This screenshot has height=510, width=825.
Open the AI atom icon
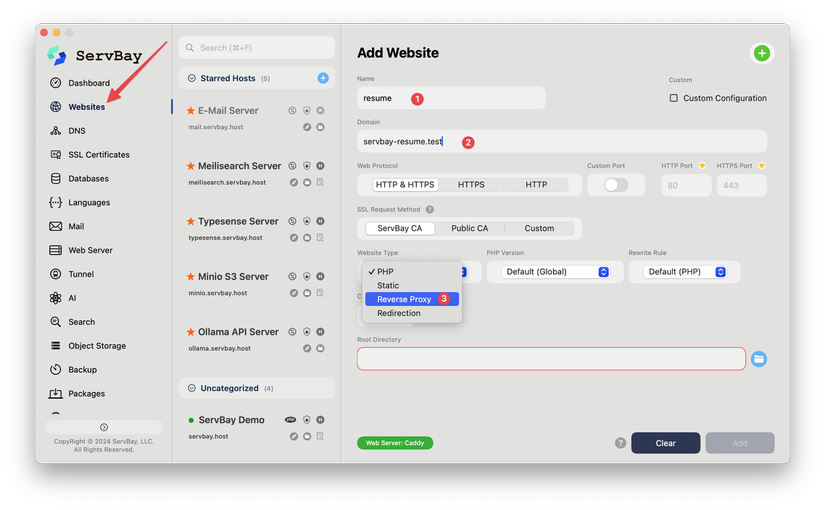pos(55,298)
